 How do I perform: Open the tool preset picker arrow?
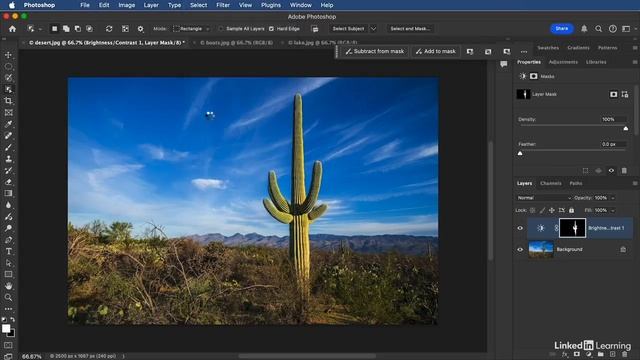pos(40,29)
